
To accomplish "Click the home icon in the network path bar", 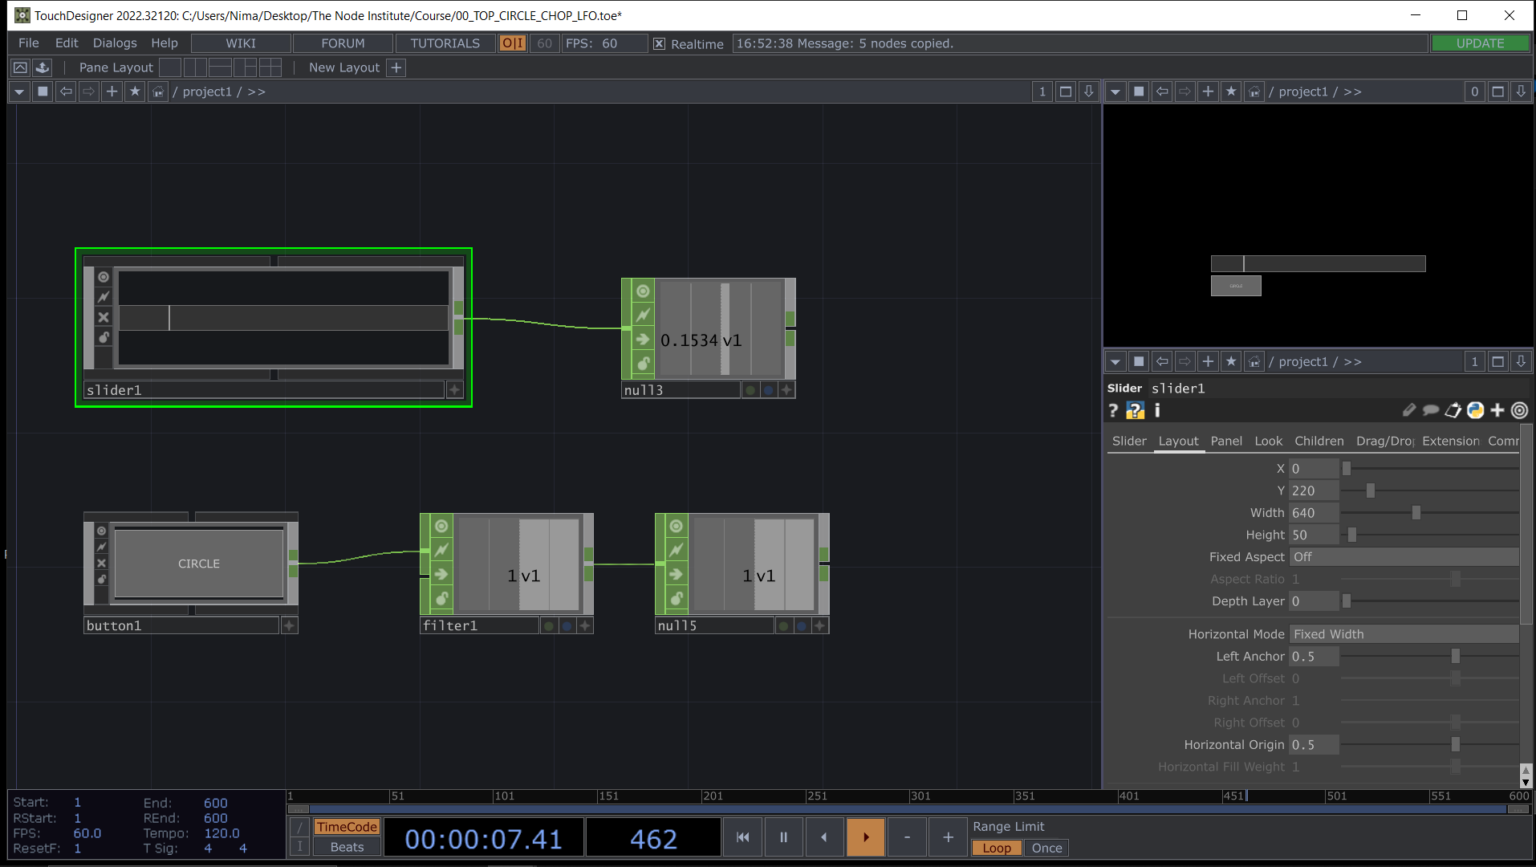I will tap(158, 92).
